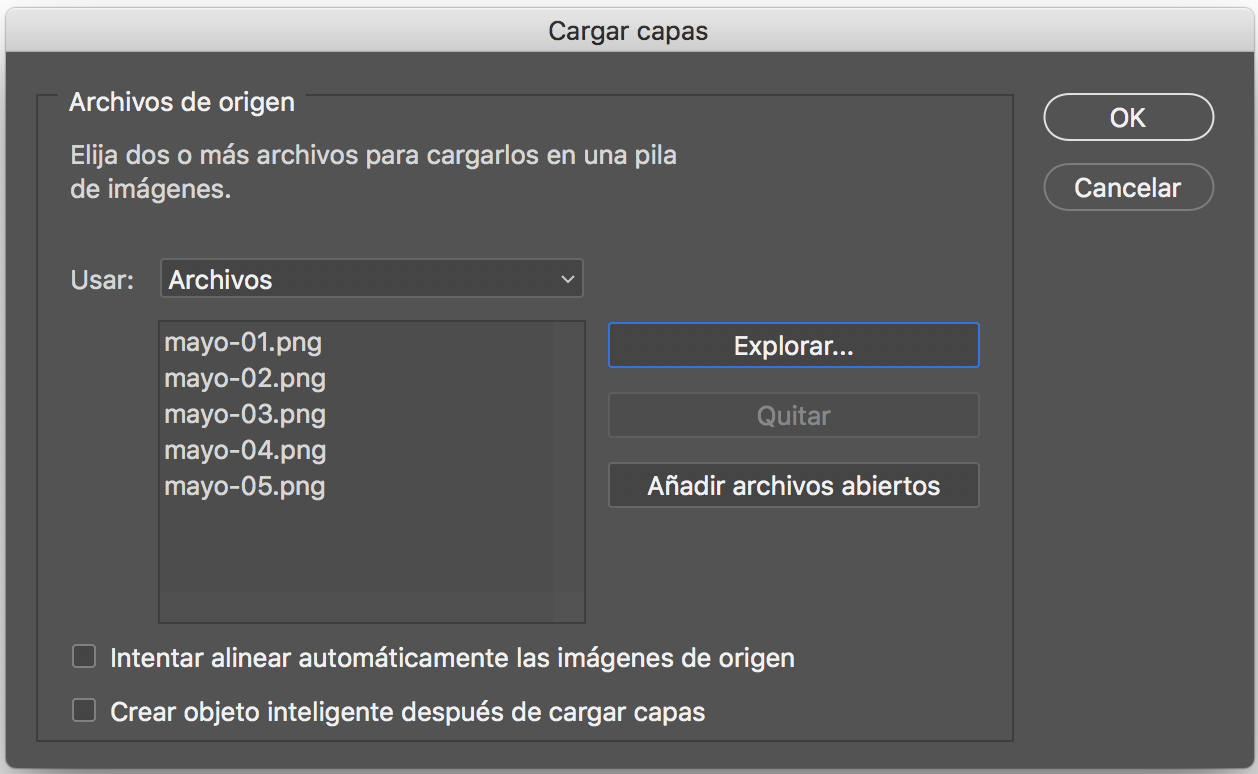Viewport: 1258px width, 774px height.
Task: Check Crear objeto inteligente option
Action: [85, 711]
